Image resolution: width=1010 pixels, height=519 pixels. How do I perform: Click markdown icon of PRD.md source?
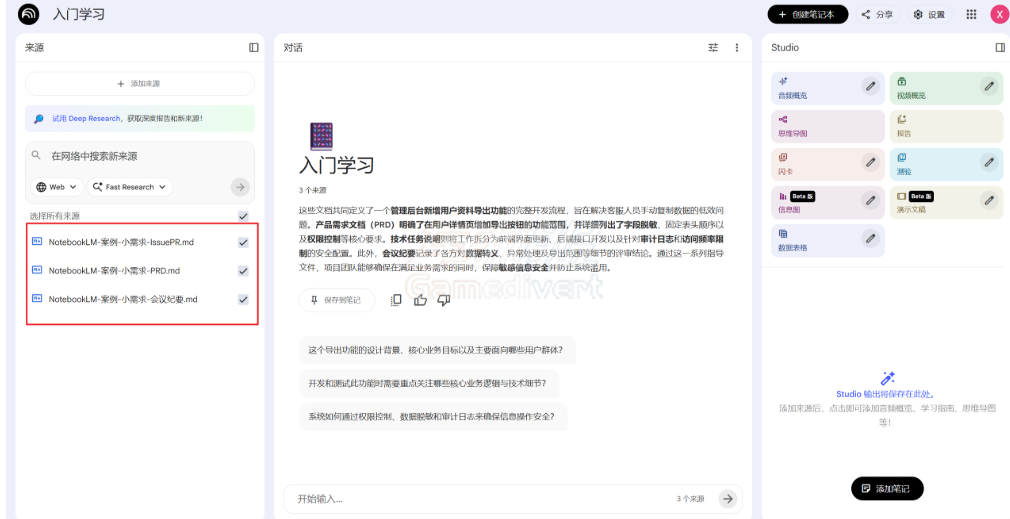[37, 270]
